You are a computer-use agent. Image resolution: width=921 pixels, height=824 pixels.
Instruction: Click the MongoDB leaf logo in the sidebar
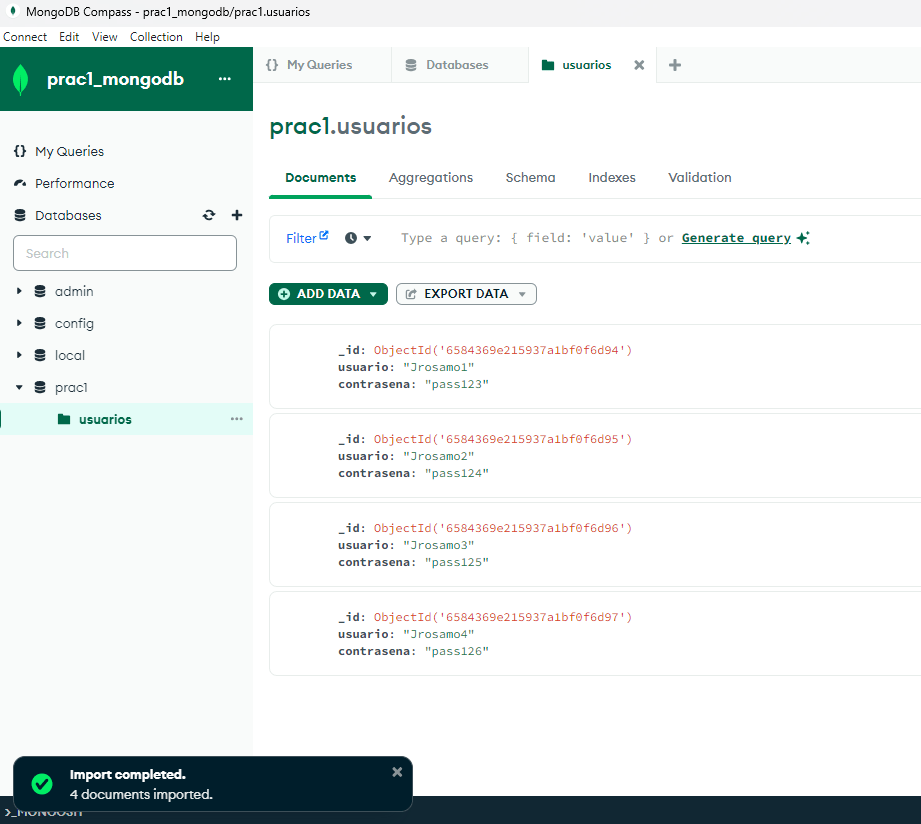point(21,79)
